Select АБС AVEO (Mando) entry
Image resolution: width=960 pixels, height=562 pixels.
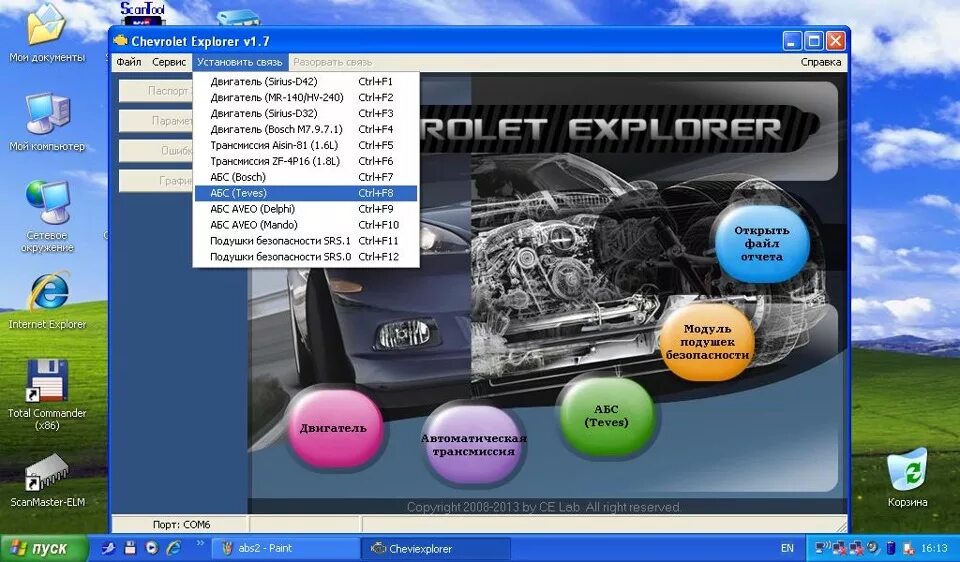click(x=306, y=225)
